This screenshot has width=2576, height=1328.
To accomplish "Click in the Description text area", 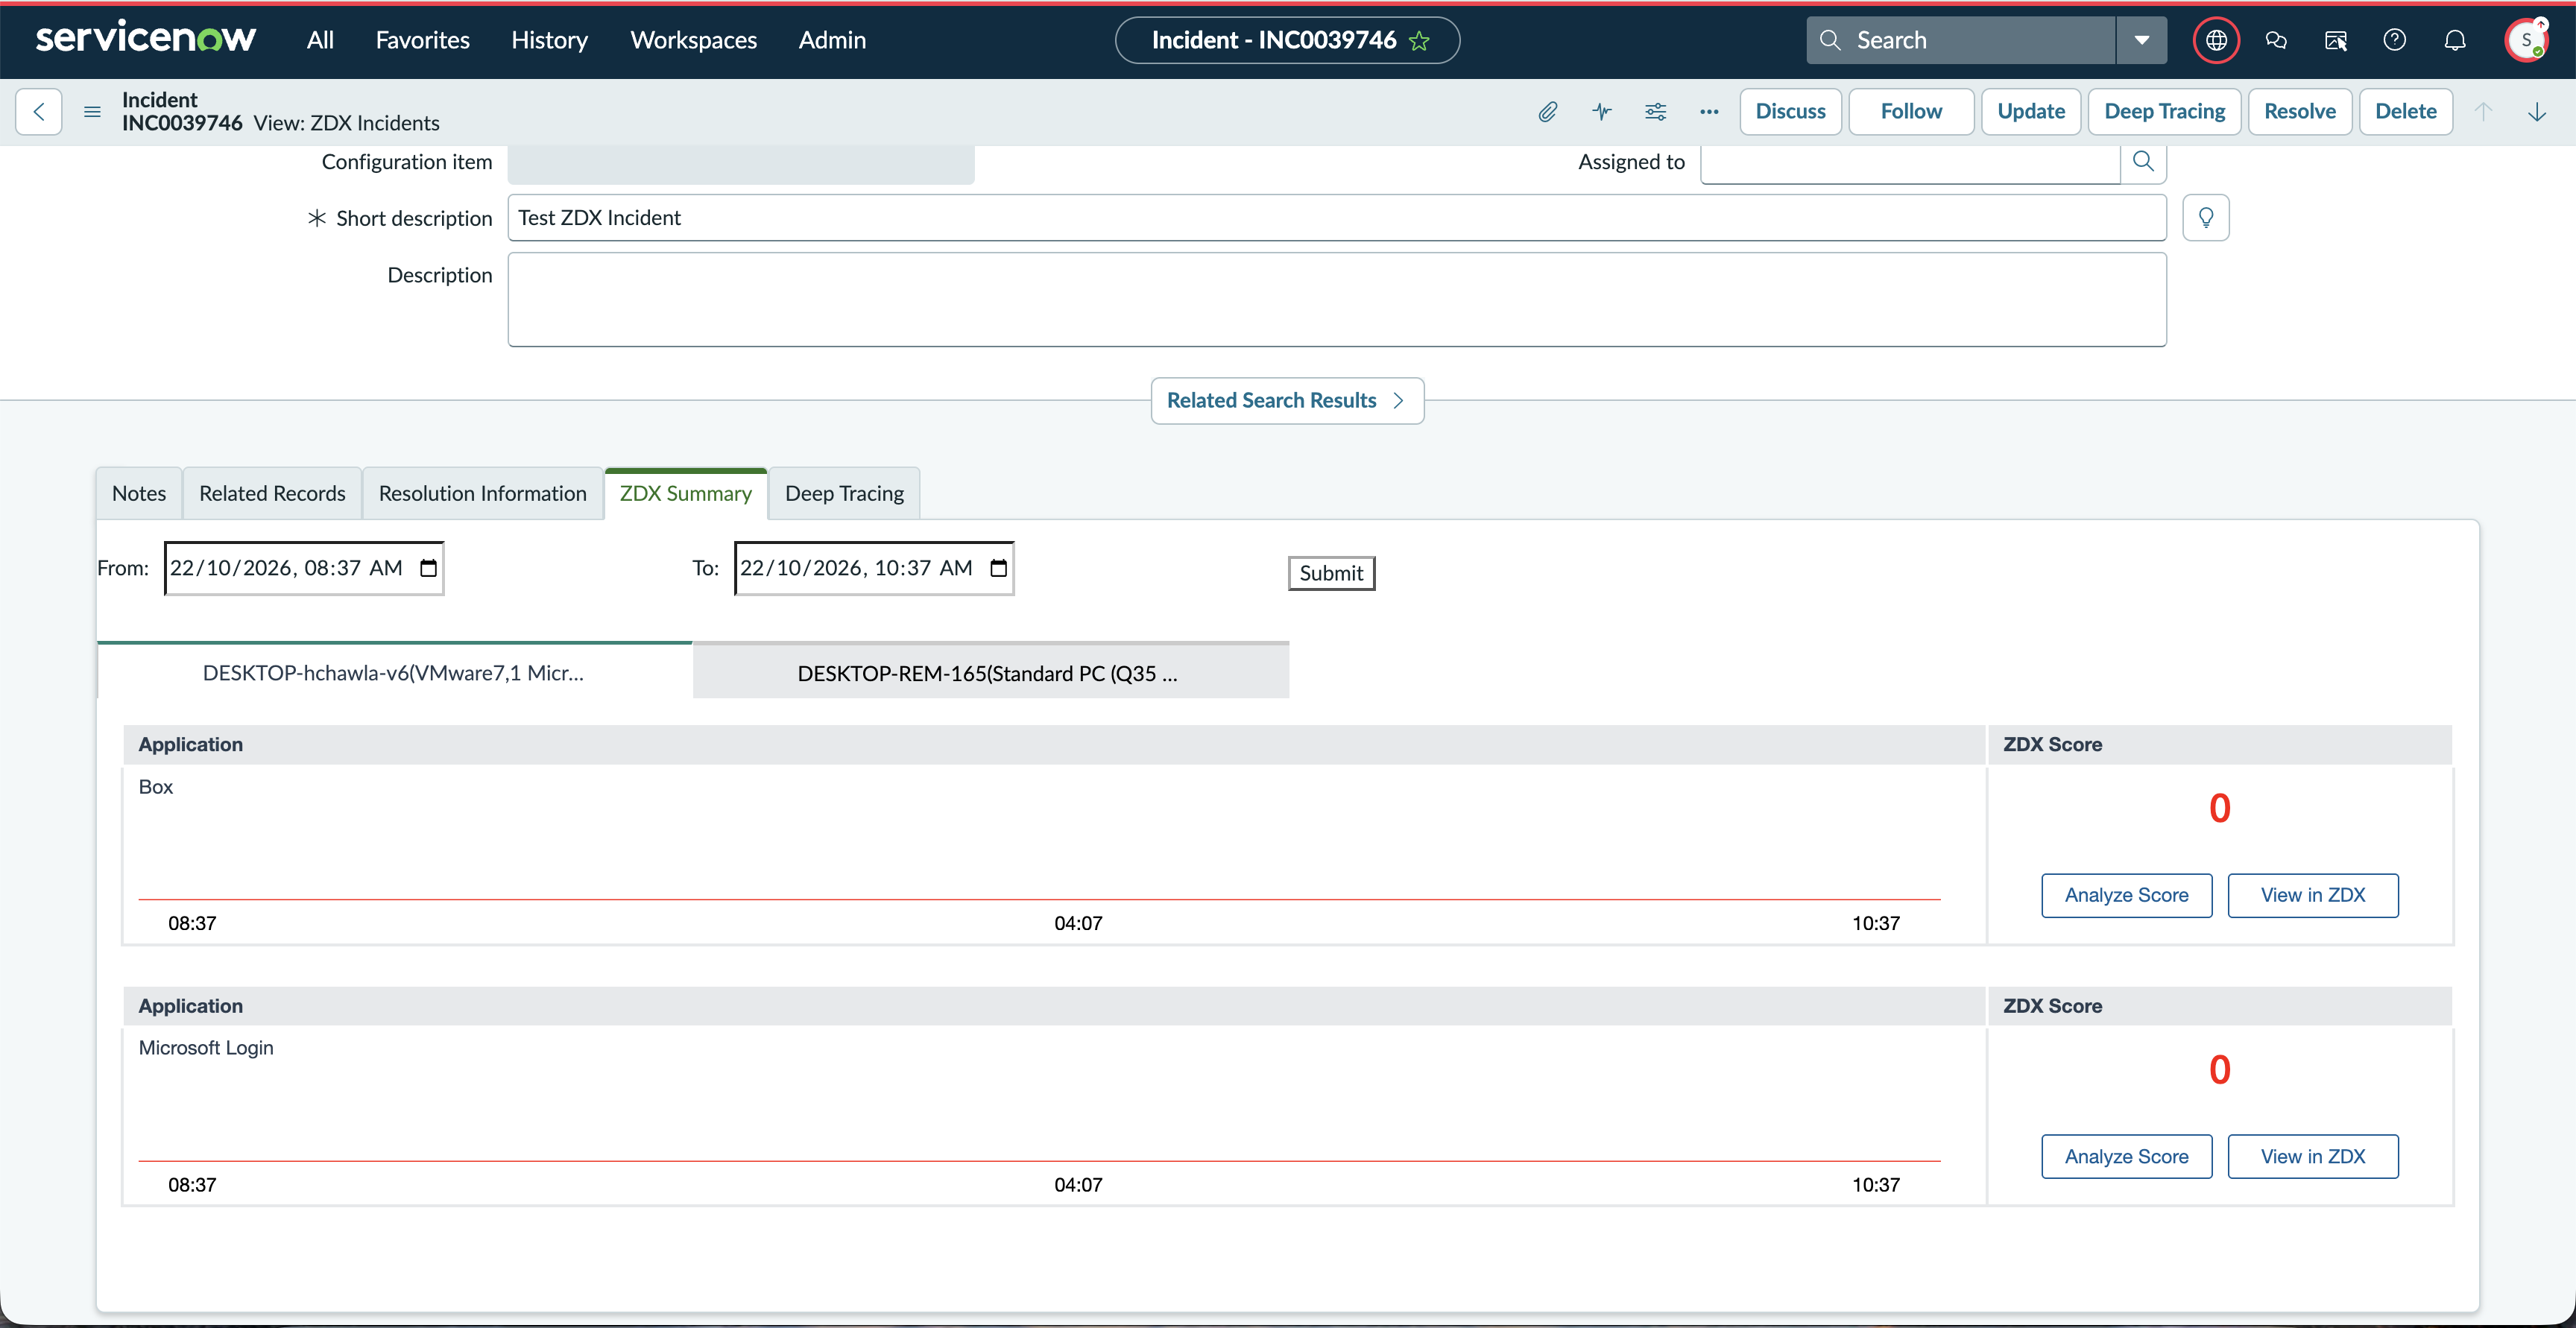I will [x=1337, y=300].
